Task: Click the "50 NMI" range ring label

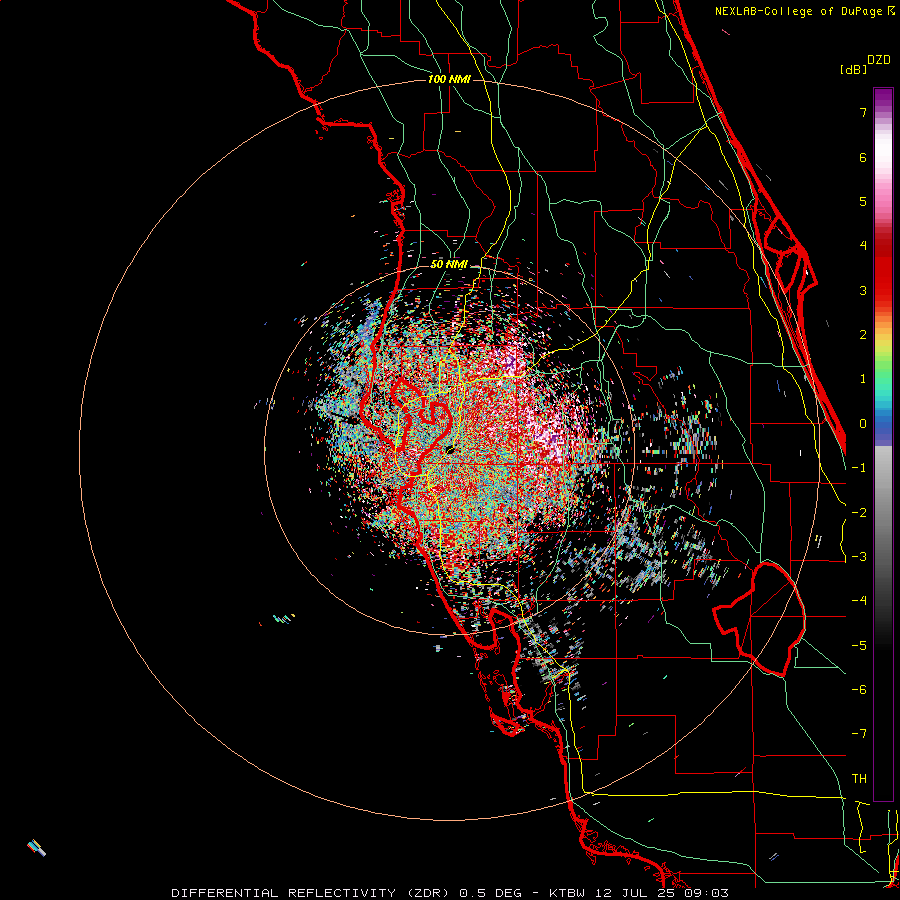Action: tap(449, 265)
